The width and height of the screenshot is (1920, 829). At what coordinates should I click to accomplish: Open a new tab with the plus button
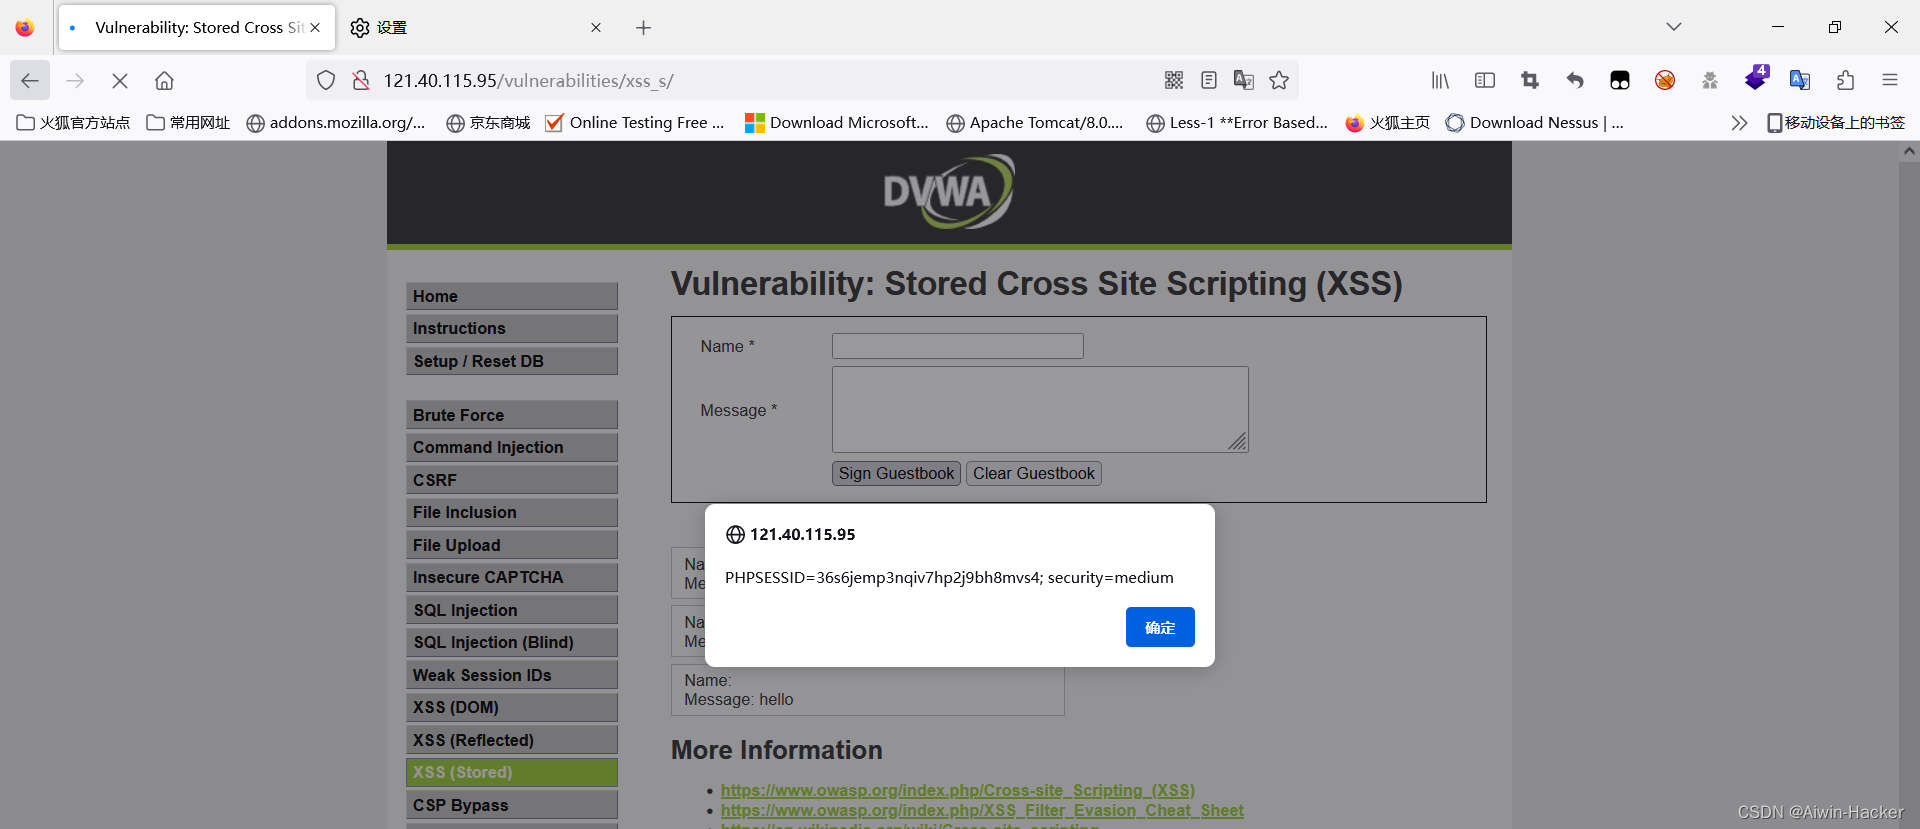click(644, 28)
